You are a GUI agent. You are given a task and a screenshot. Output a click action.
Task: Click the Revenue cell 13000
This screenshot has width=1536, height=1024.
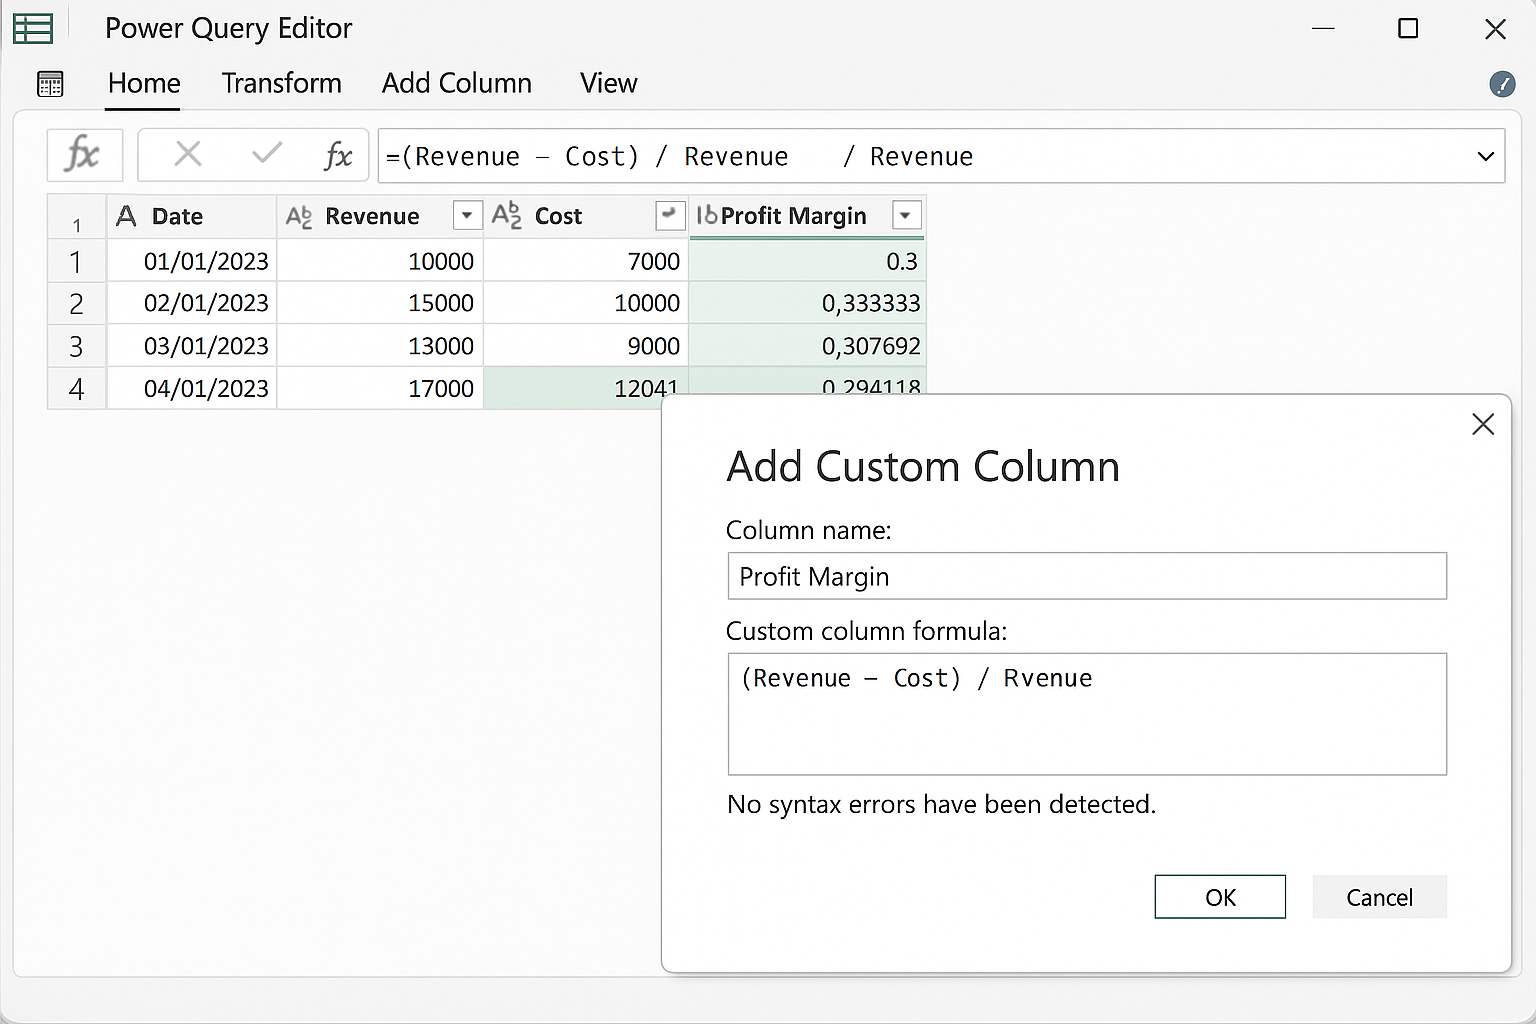(380, 346)
